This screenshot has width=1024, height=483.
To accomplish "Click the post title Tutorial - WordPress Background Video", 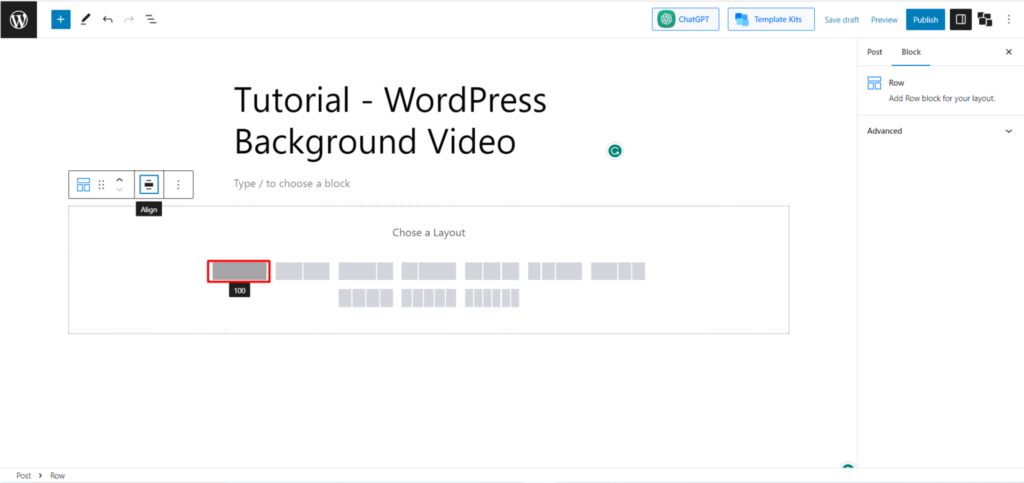I will pyautogui.click(x=390, y=121).
